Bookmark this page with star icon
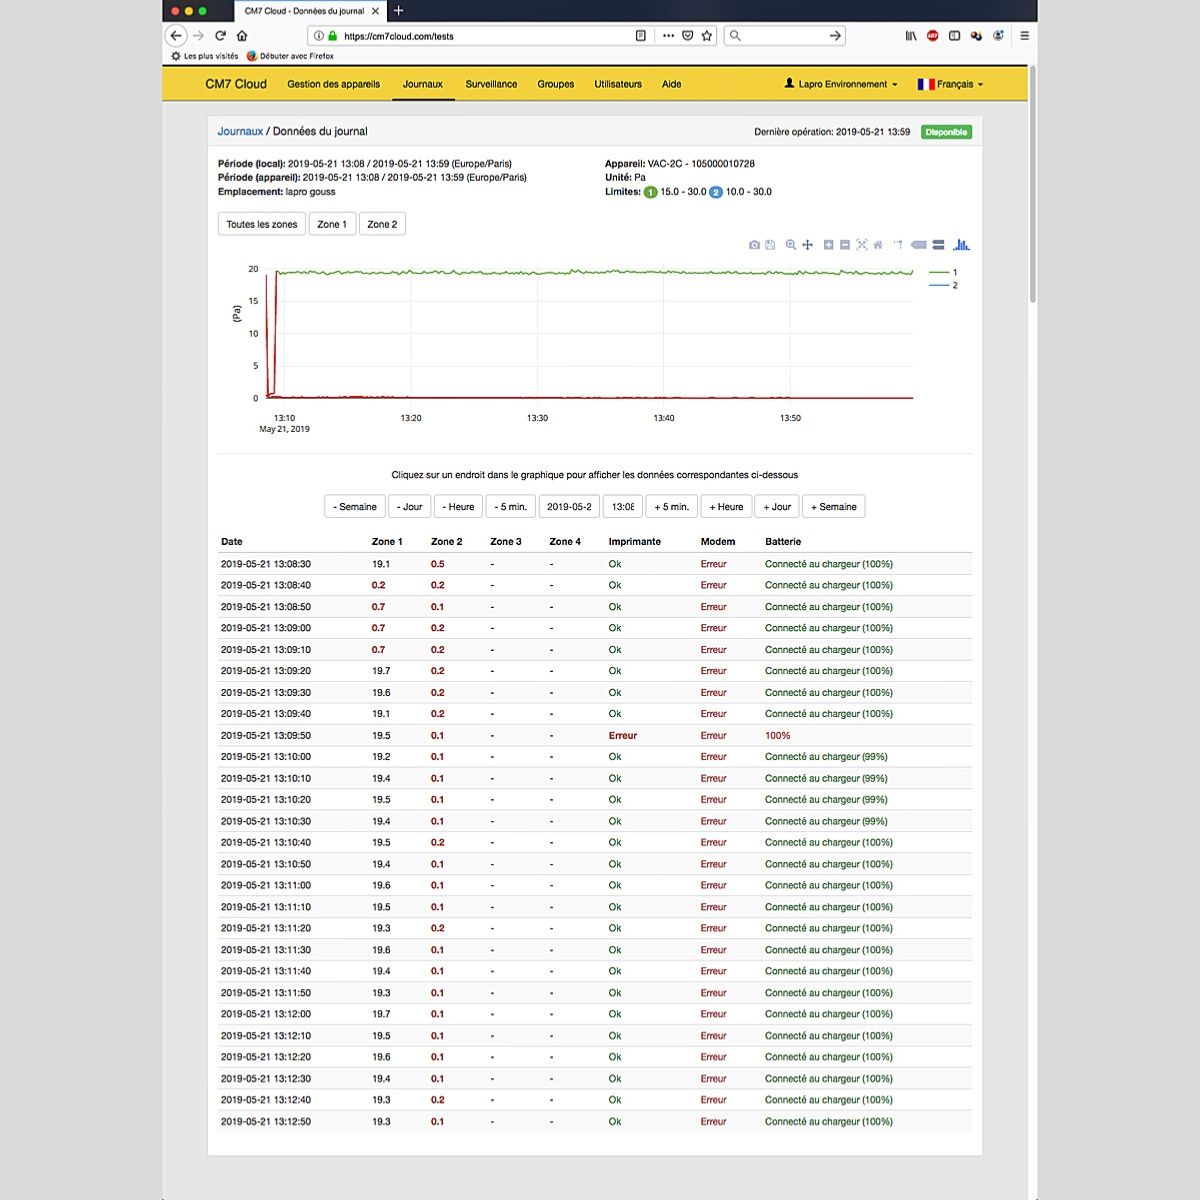The image size is (1200, 1200). pos(707,36)
